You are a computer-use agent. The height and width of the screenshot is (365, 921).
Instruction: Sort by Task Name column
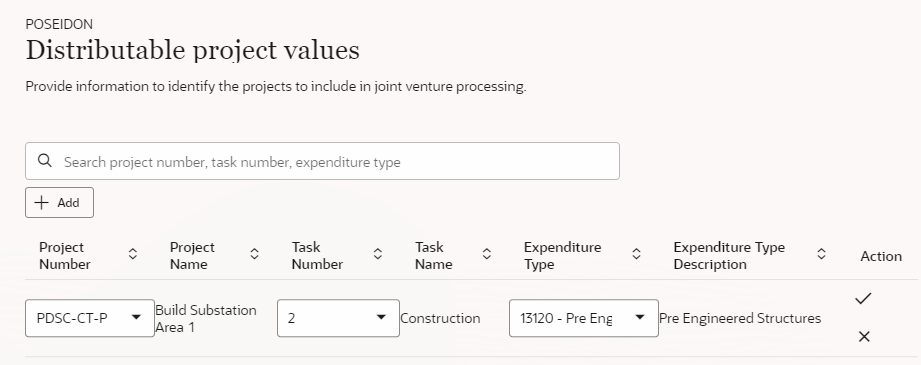pyautogui.click(x=486, y=254)
